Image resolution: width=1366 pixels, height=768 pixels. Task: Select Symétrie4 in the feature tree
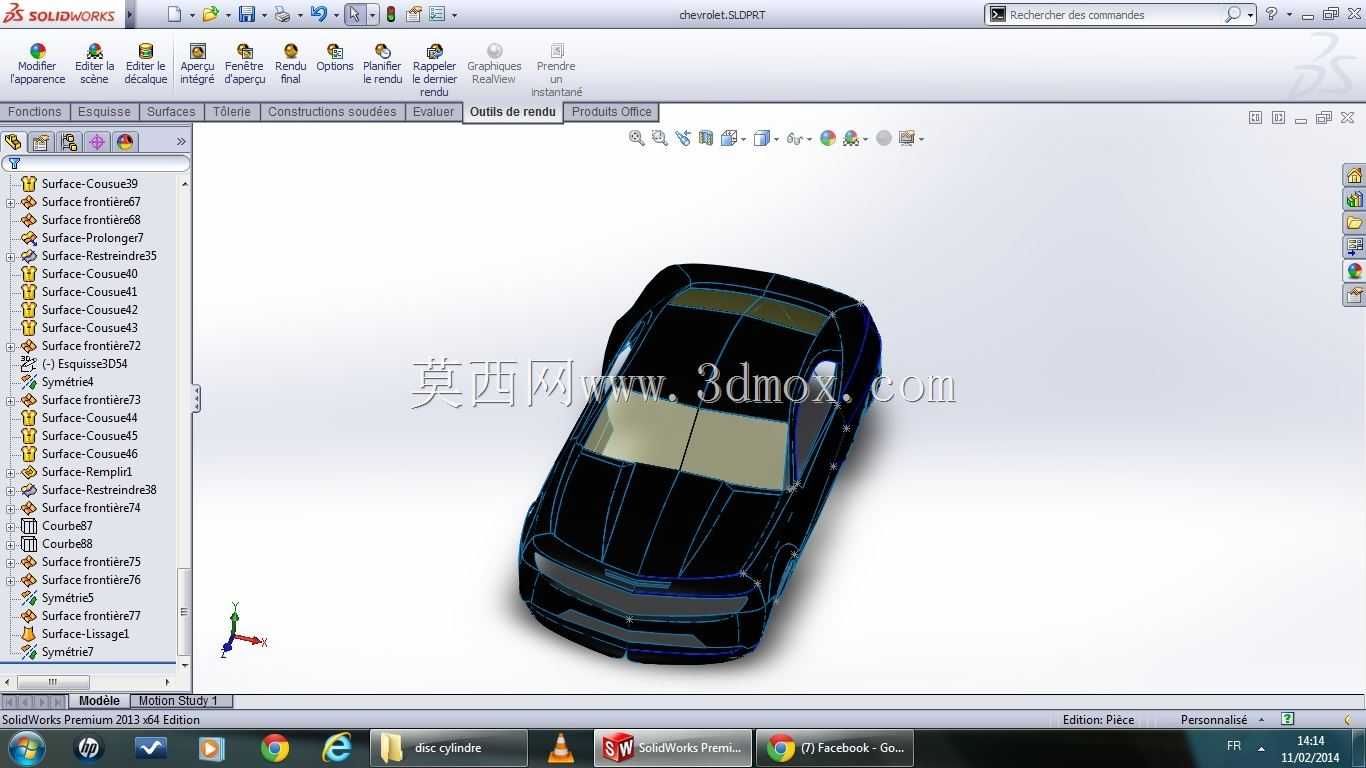pos(67,382)
